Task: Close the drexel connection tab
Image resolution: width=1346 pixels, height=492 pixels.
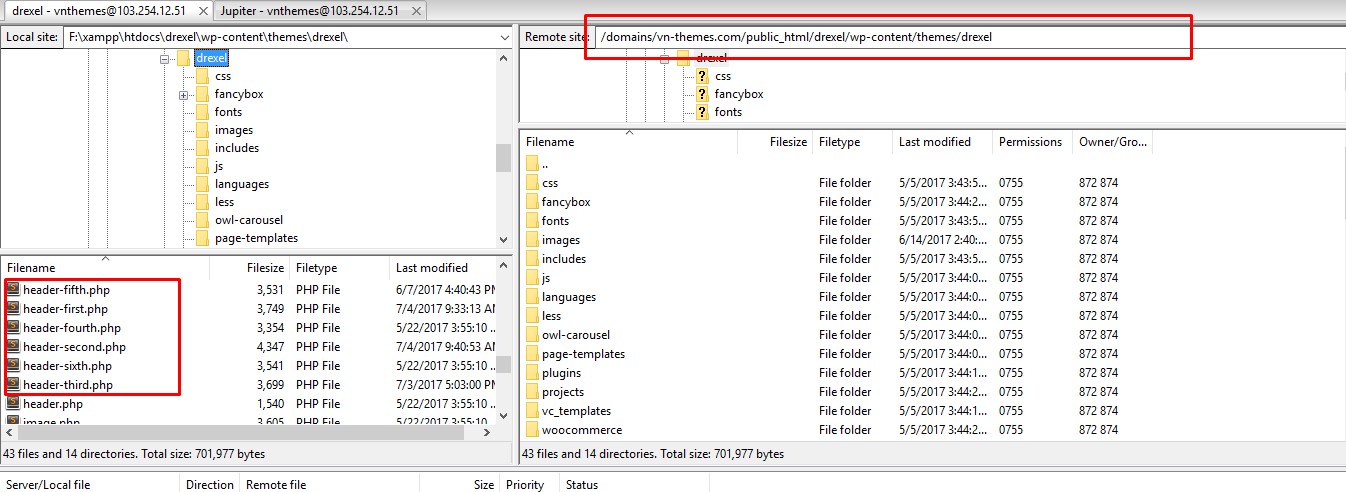Action: coord(204,10)
